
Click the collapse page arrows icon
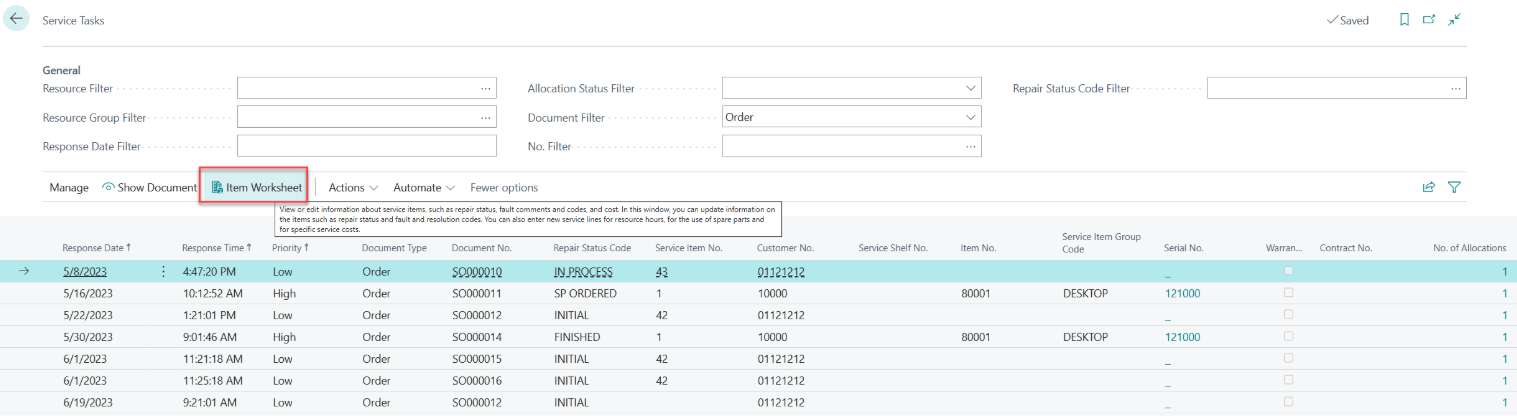click(1454, 20)
